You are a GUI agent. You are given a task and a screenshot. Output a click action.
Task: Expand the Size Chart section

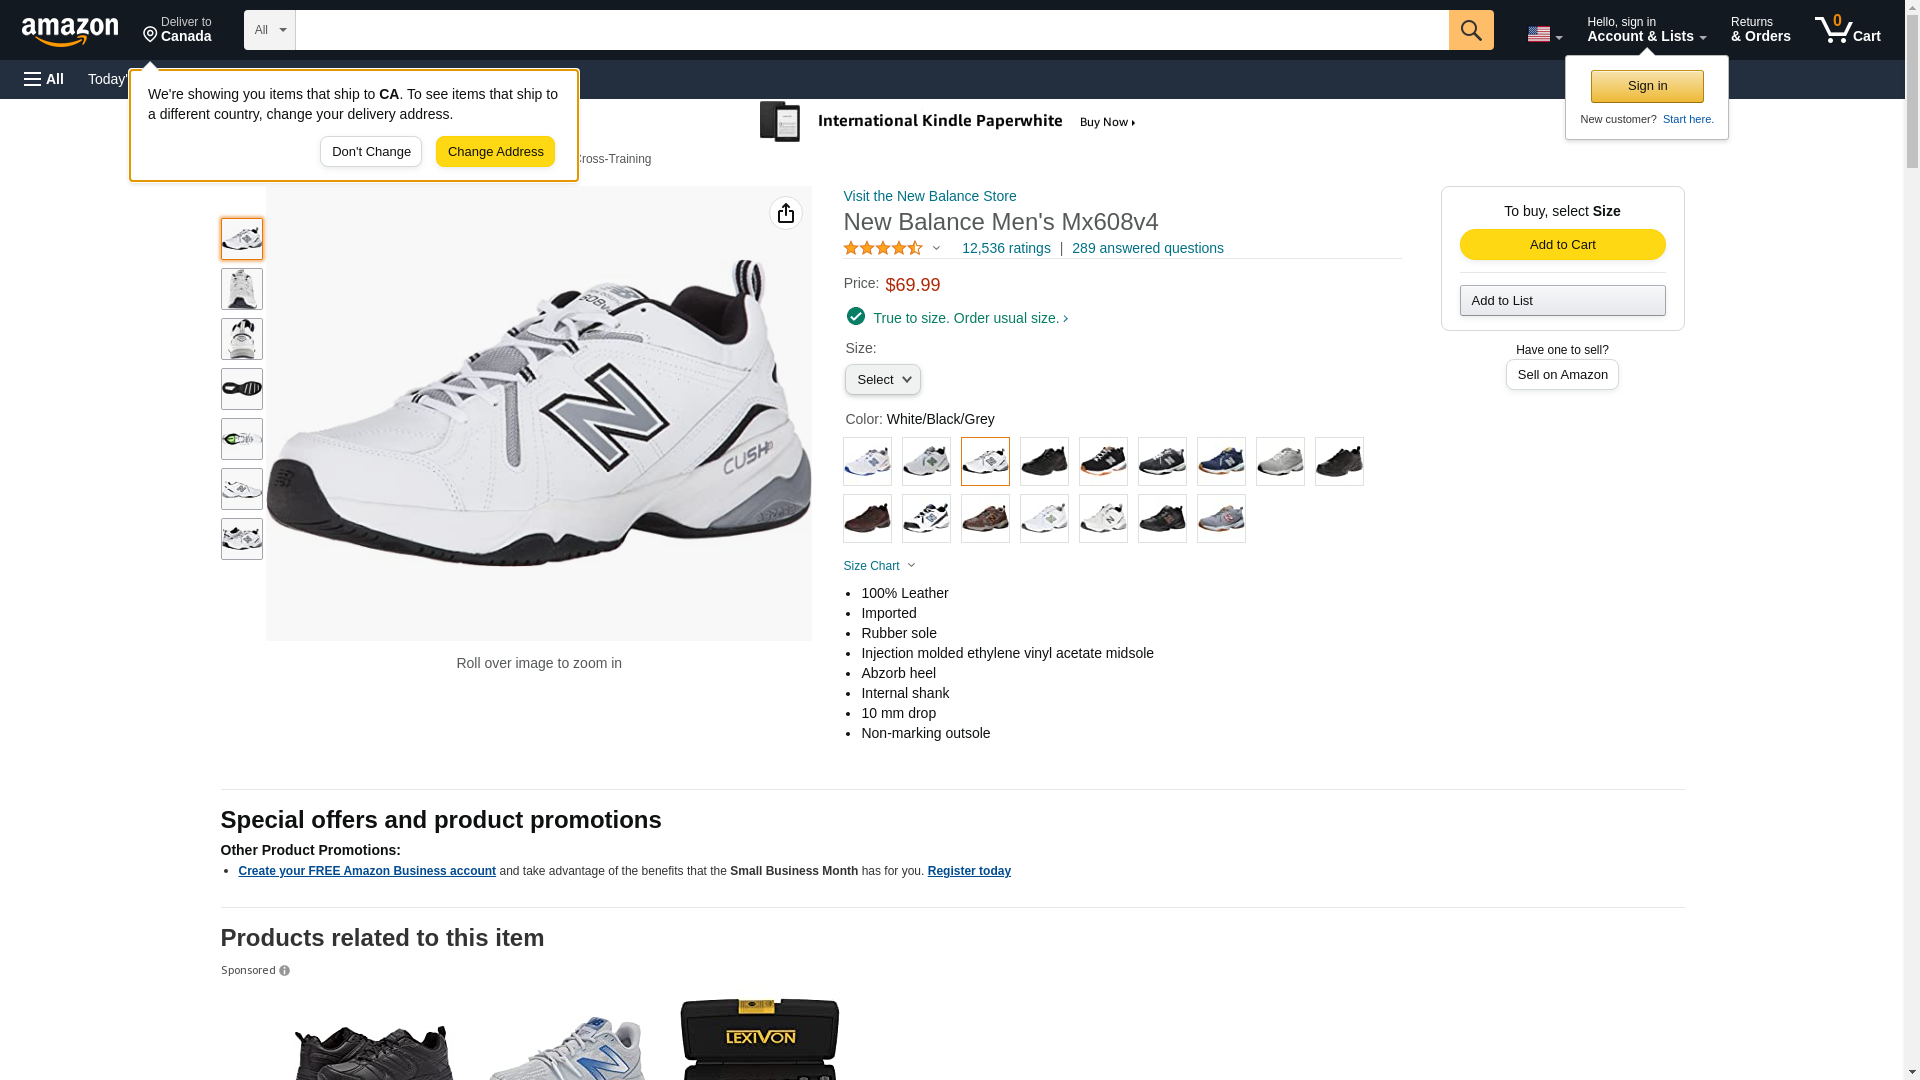[x=879, y=566]
